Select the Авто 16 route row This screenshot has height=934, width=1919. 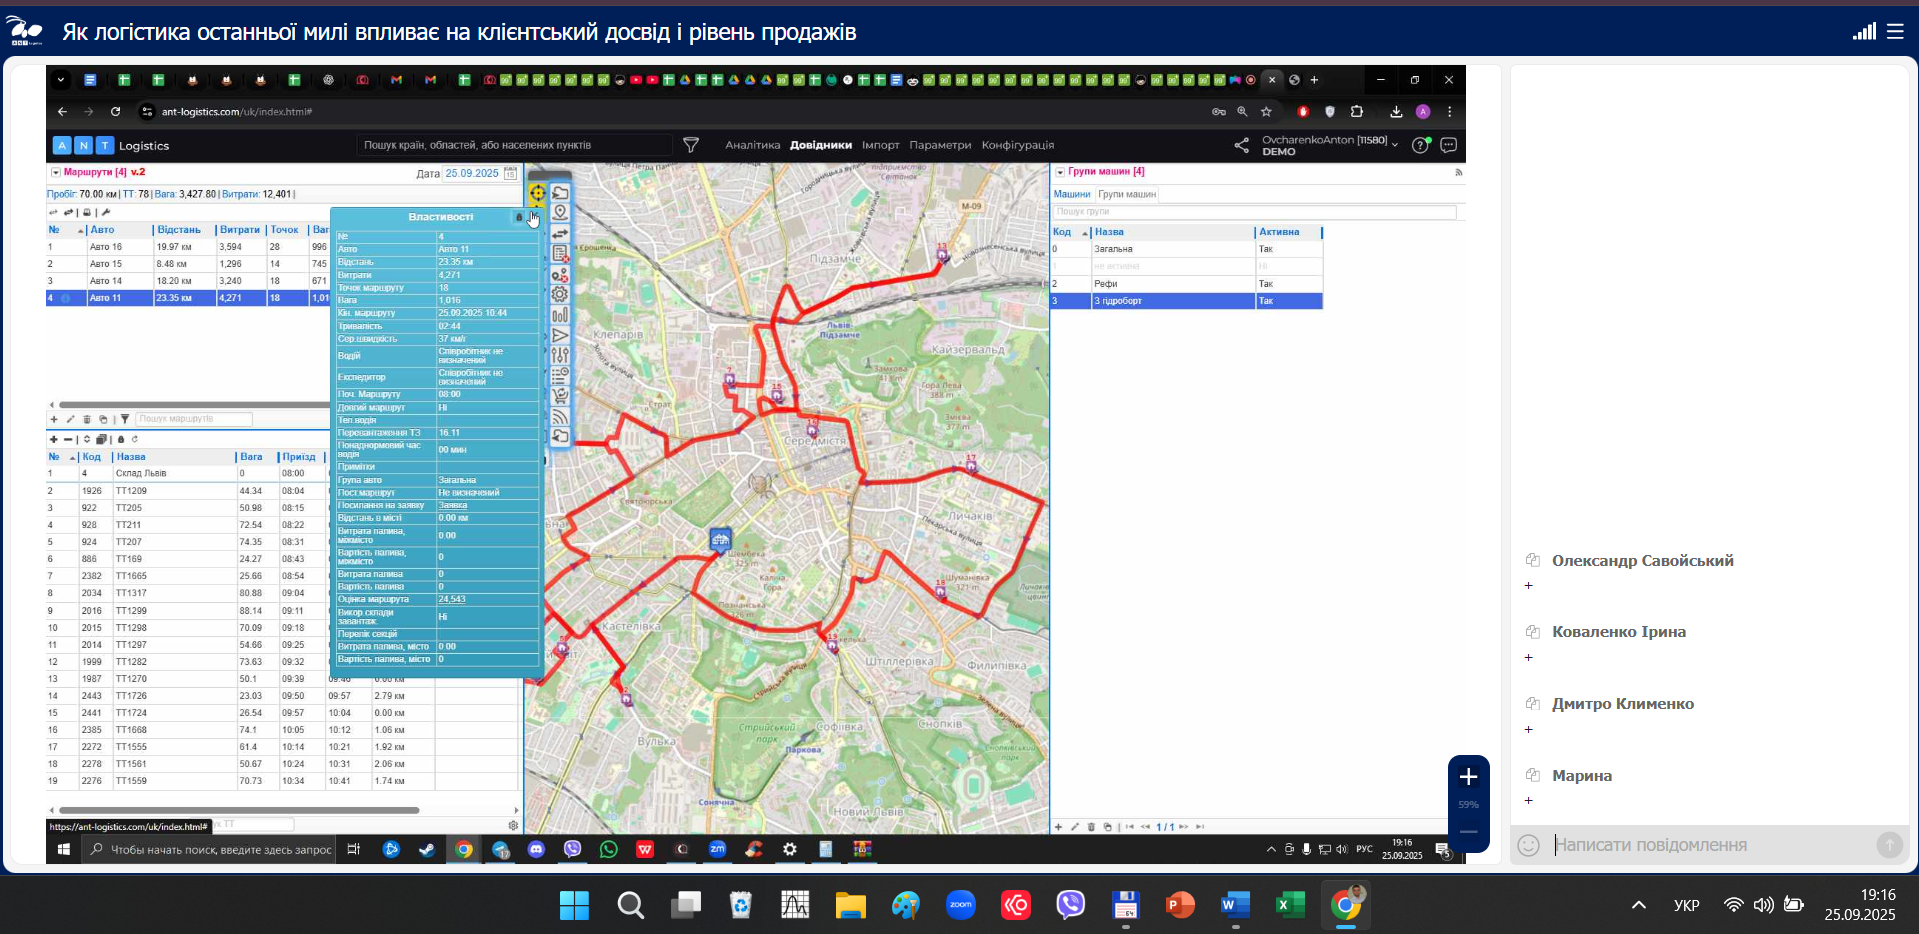105,247
